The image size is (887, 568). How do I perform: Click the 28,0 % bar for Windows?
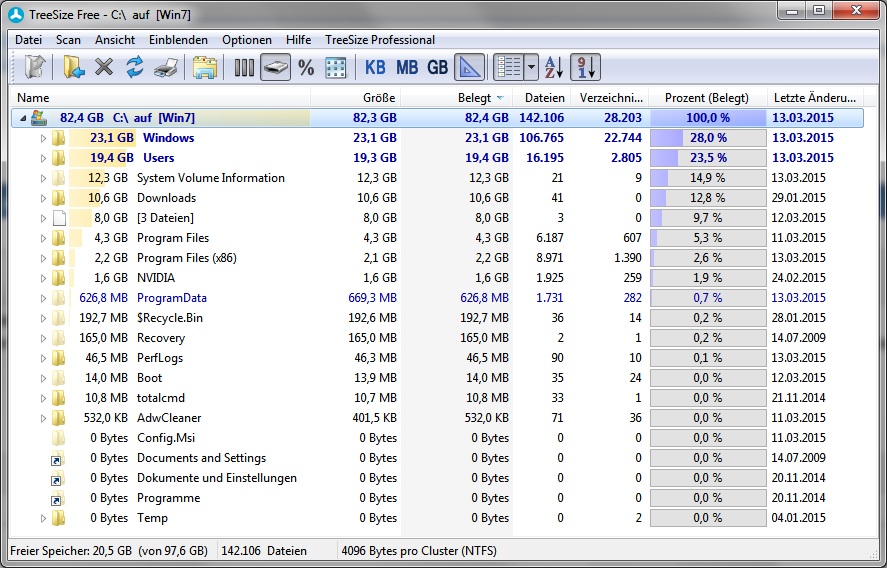[708, 138]
